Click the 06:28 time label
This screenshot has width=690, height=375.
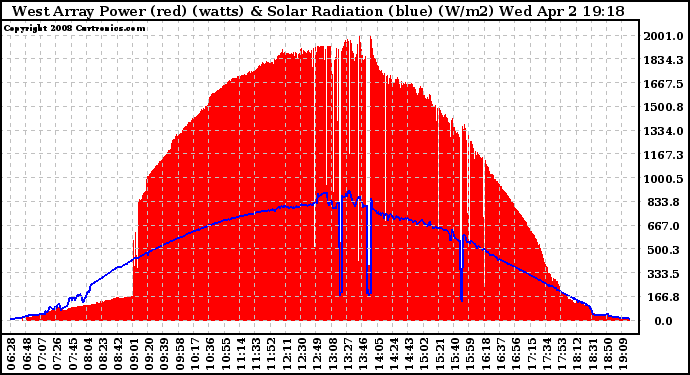click(11, 354)
